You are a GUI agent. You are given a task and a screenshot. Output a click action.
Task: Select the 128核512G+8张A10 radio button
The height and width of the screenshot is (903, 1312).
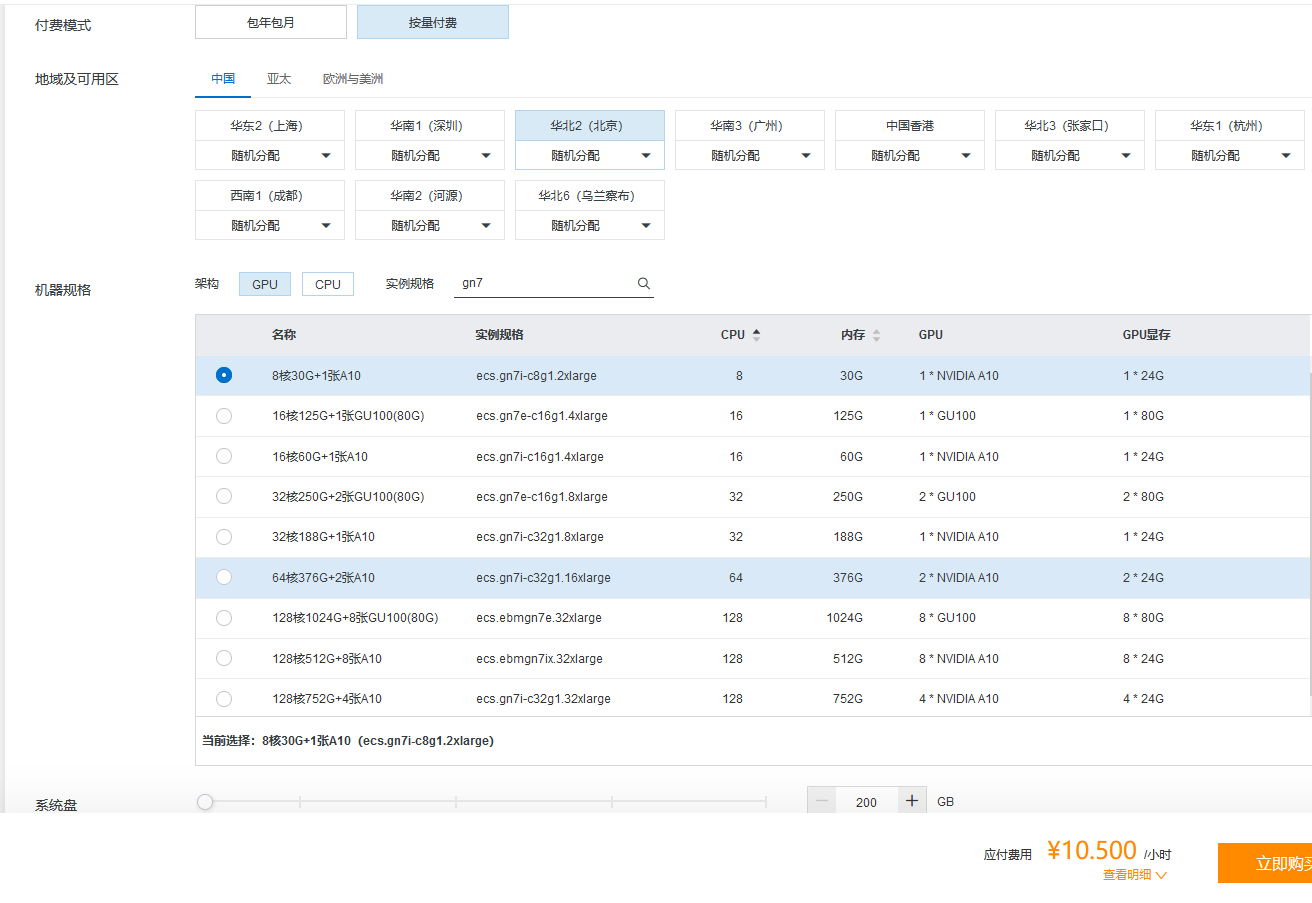(224, 658)
